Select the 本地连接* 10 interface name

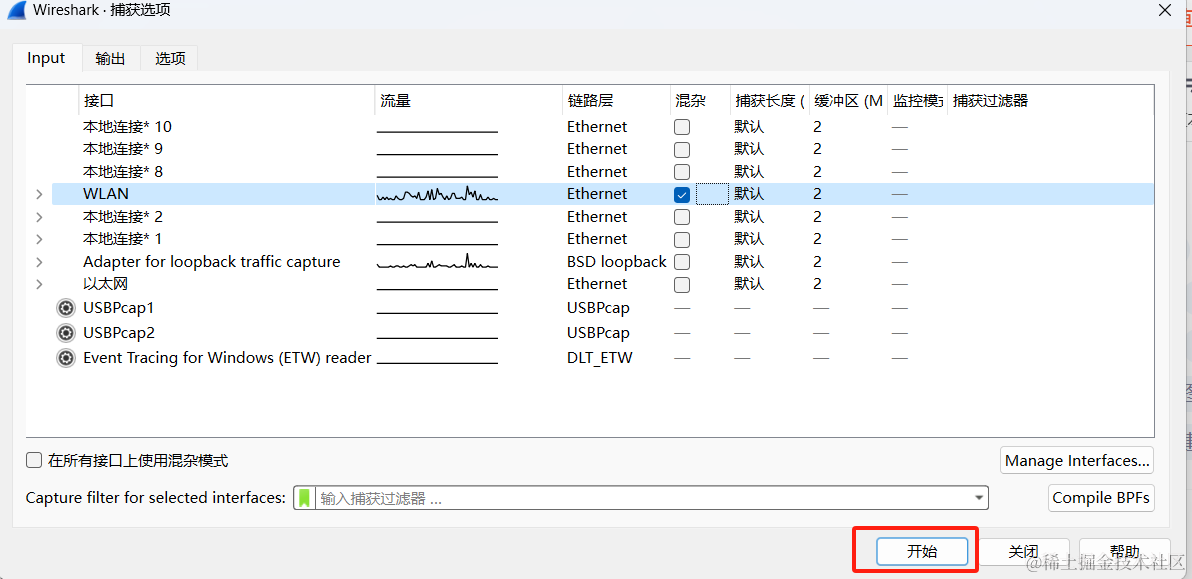(x=127, y=127)
